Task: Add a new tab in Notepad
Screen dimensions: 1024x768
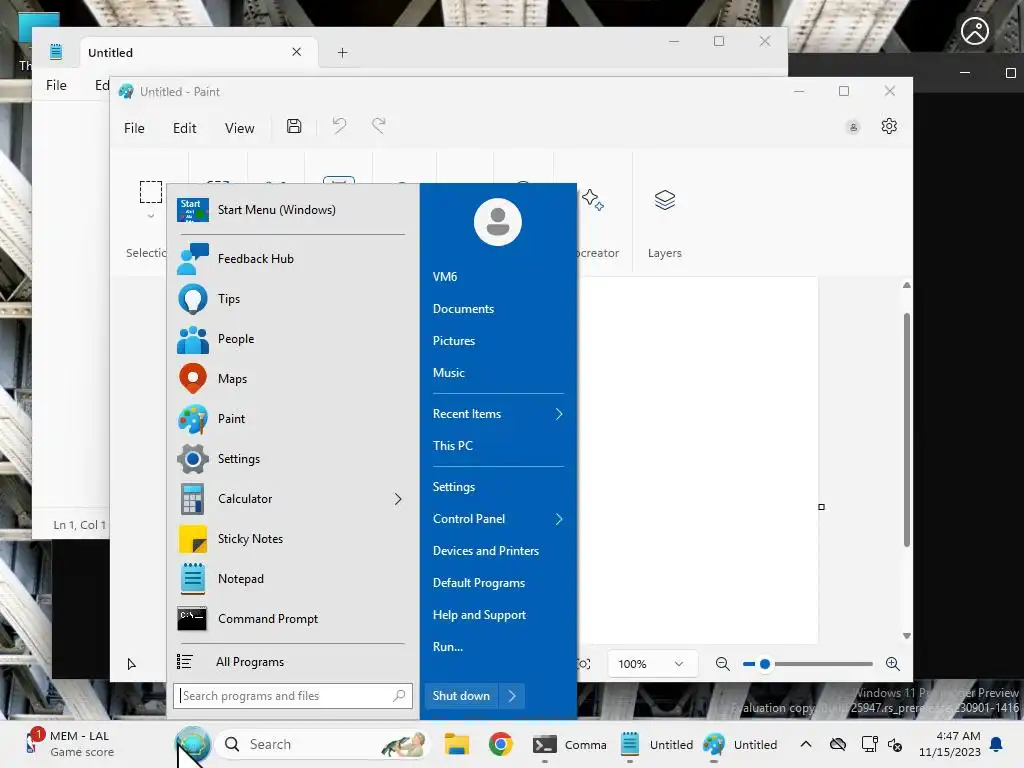Action: (342, 52)
